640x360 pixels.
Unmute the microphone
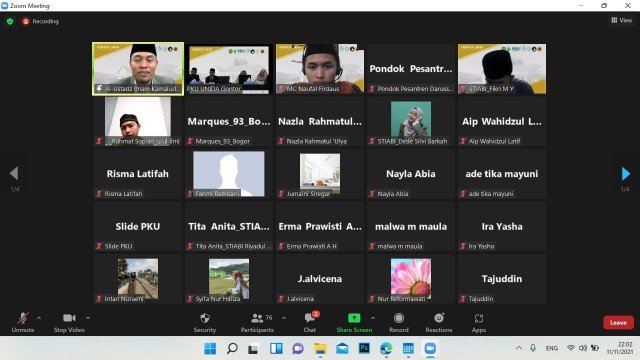(x=23, y=322)
